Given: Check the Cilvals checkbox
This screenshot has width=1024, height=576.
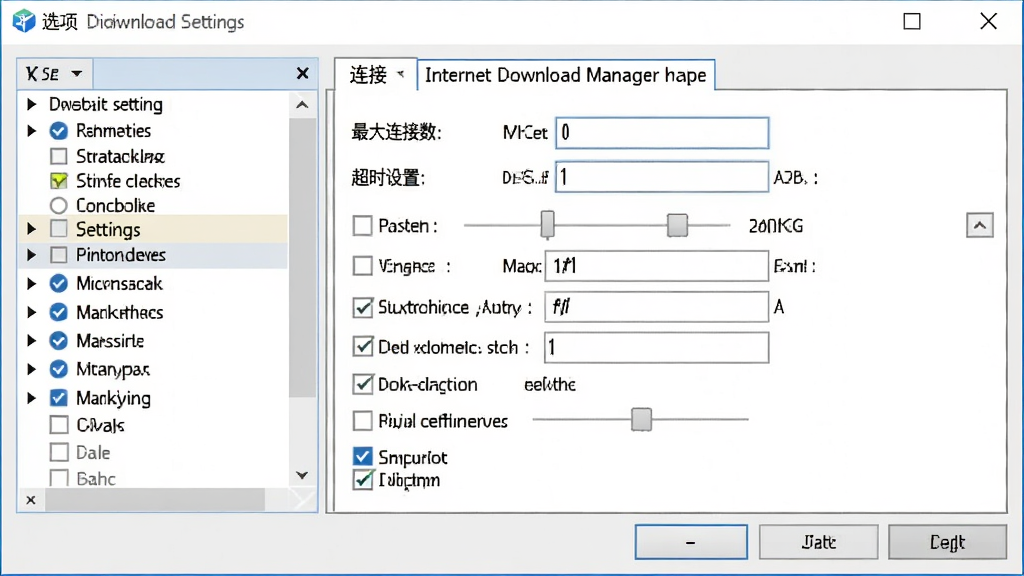Looking at the screenshot, I should click(x=59, y=425).
